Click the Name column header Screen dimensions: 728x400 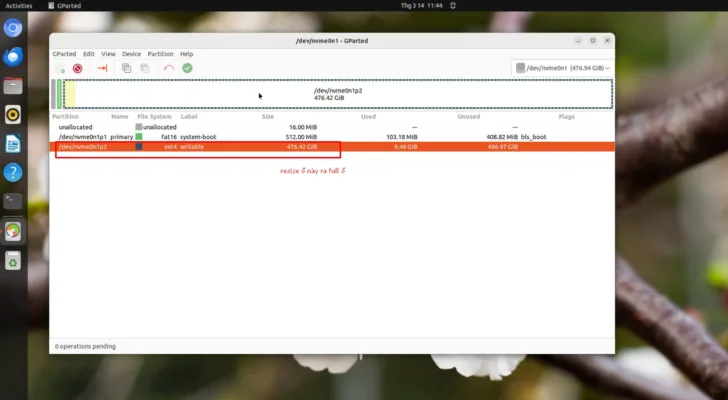120,116
